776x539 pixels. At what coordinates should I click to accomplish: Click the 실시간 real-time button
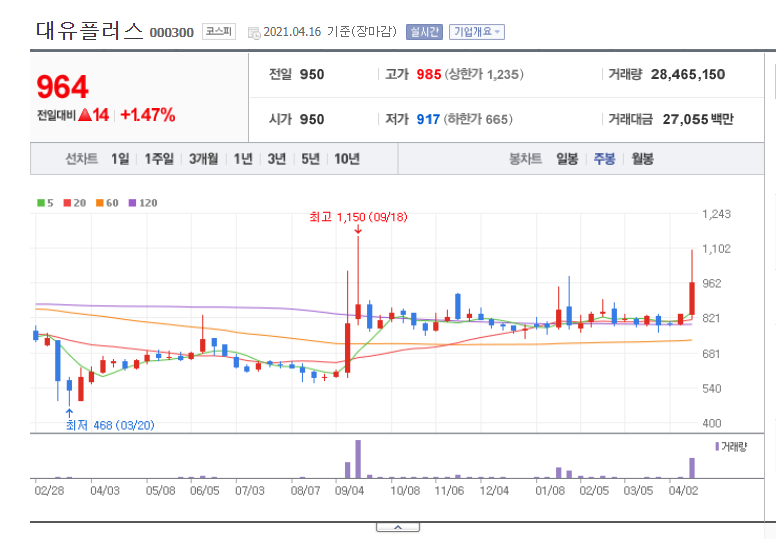click(424, 32)
